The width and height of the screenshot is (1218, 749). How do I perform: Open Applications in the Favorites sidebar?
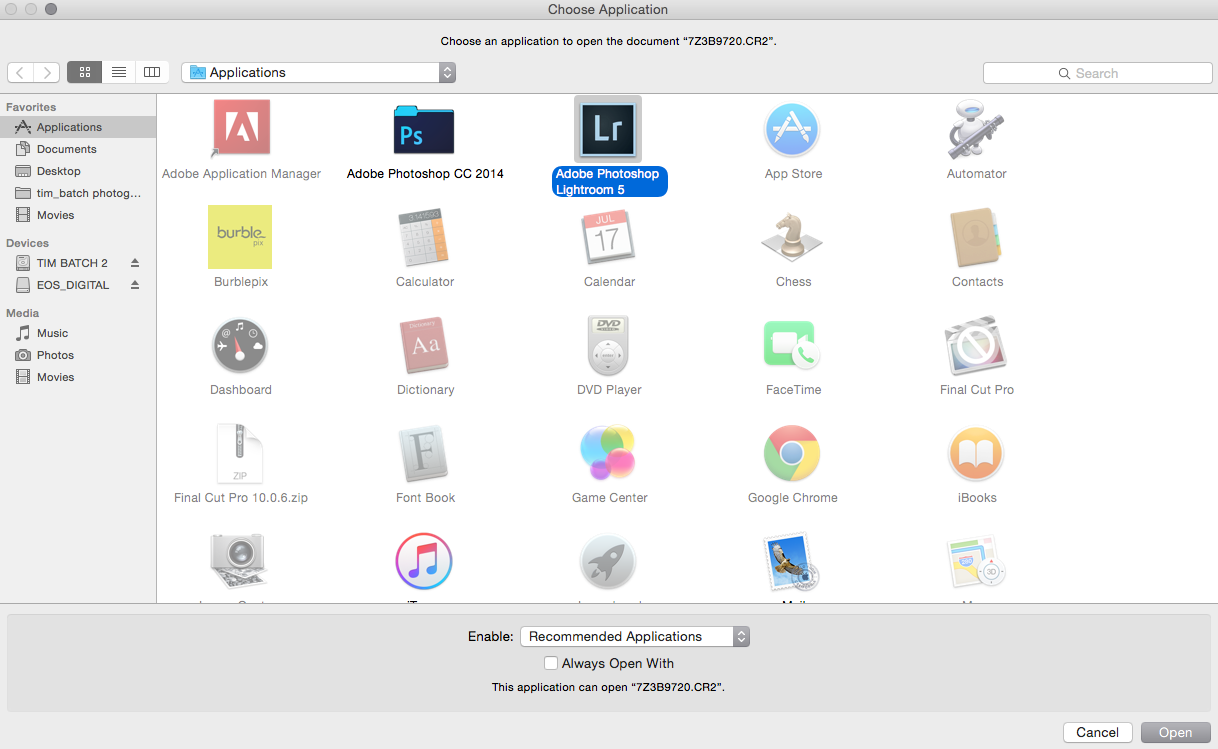coord(78,127)
